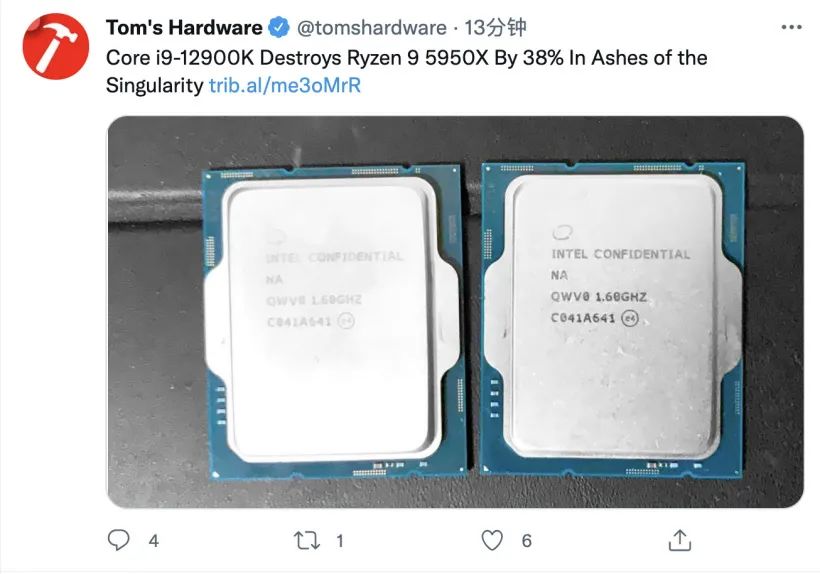Click the retweet count 1
Image resolution: width=820 pixels, height=574 pixels.
pos(340,541)
